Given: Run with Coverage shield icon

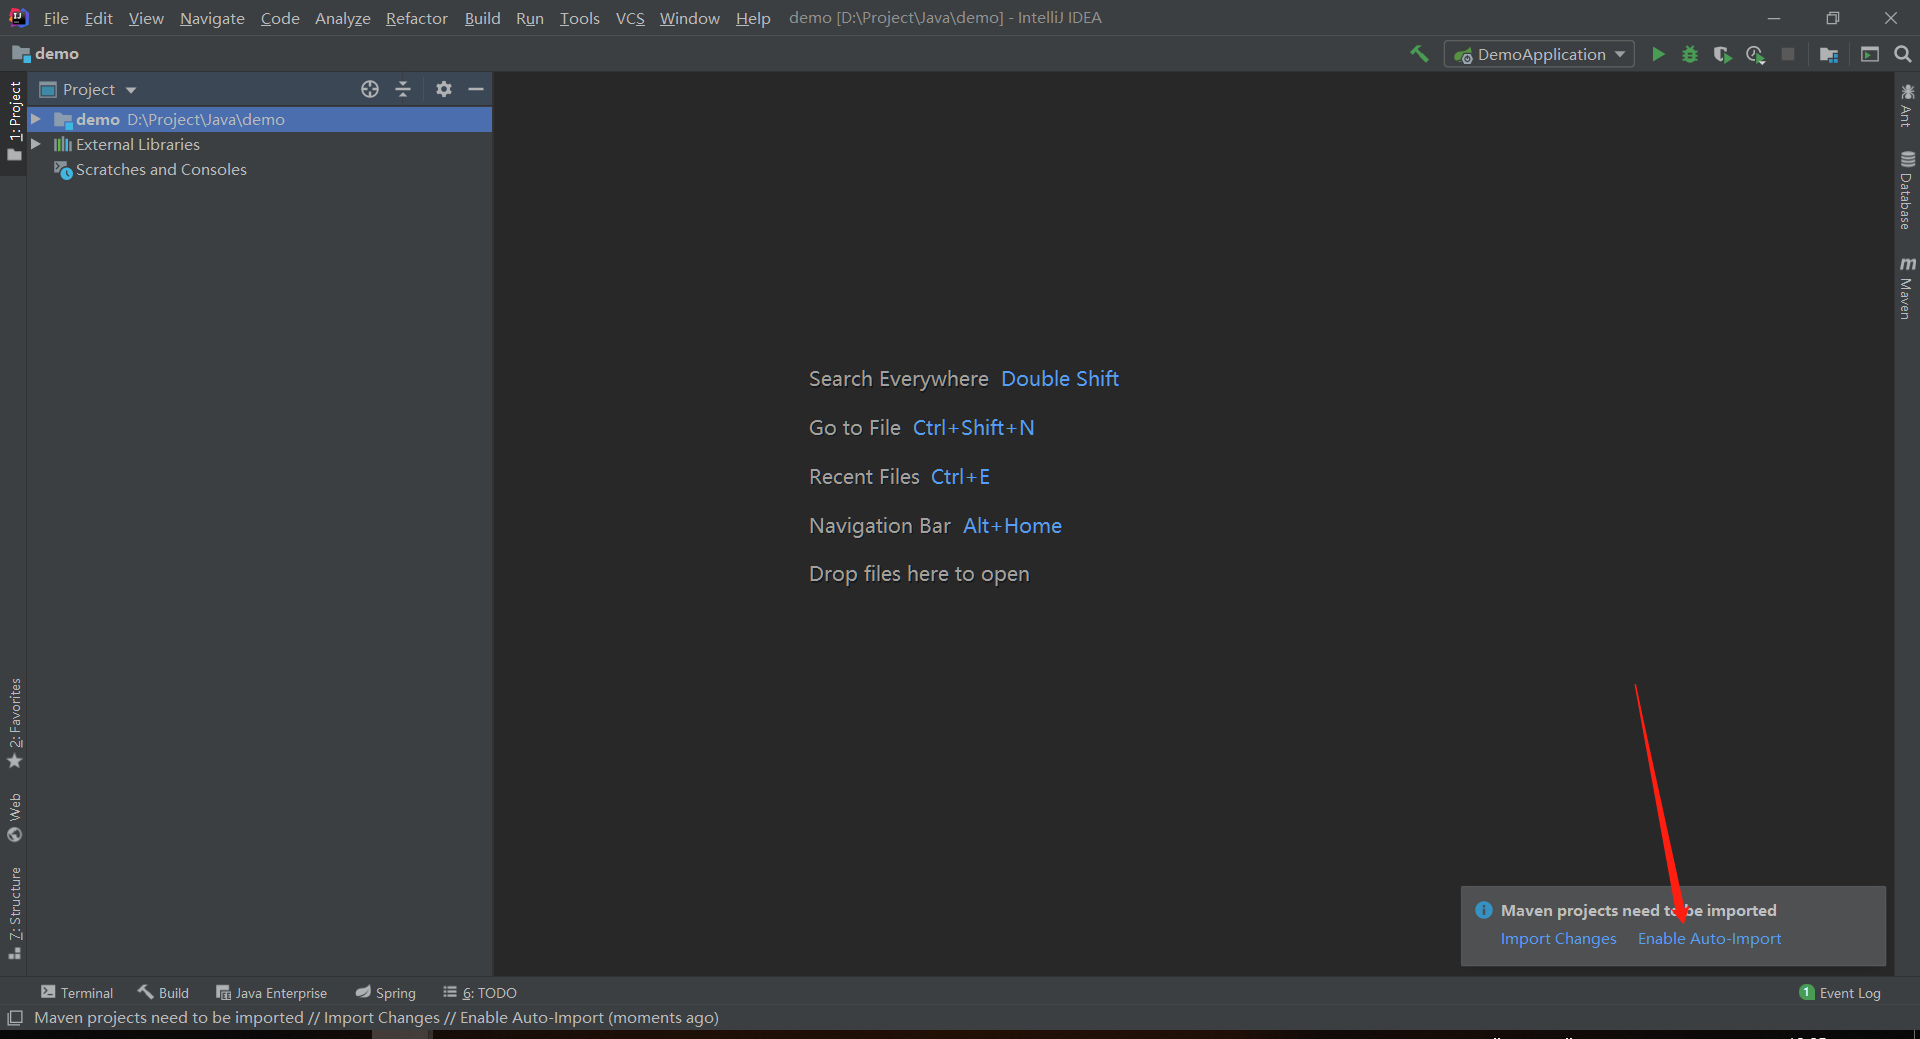Looking at the screenshot, I should (x=1722, y=54).
